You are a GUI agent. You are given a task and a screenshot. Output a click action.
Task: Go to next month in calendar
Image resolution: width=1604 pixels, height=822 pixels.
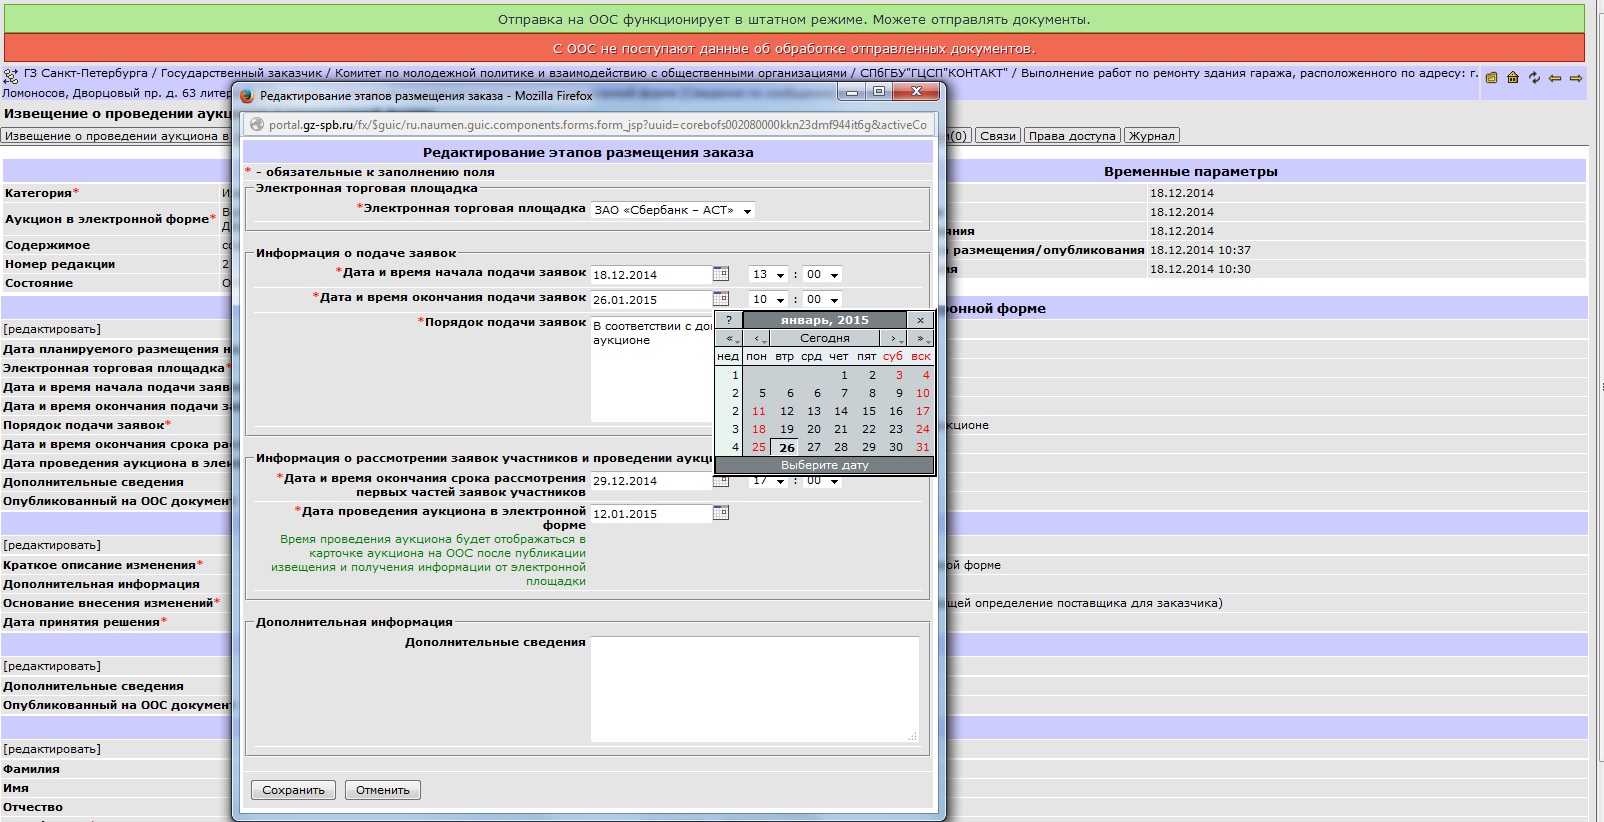pyautogui.click(x=894, y=339)
